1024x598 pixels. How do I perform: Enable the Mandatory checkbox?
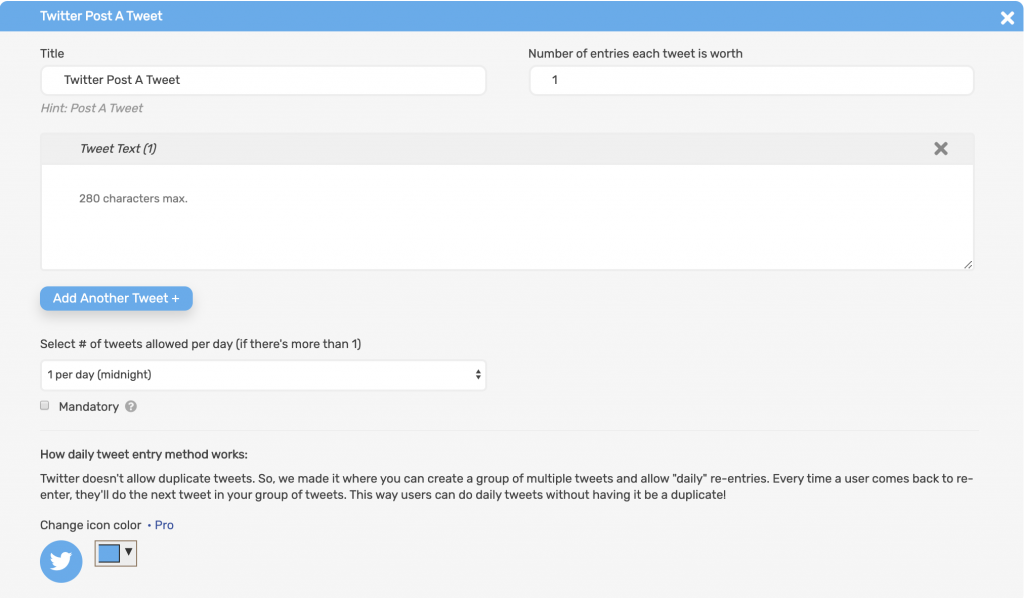click(x=44, y=405)
